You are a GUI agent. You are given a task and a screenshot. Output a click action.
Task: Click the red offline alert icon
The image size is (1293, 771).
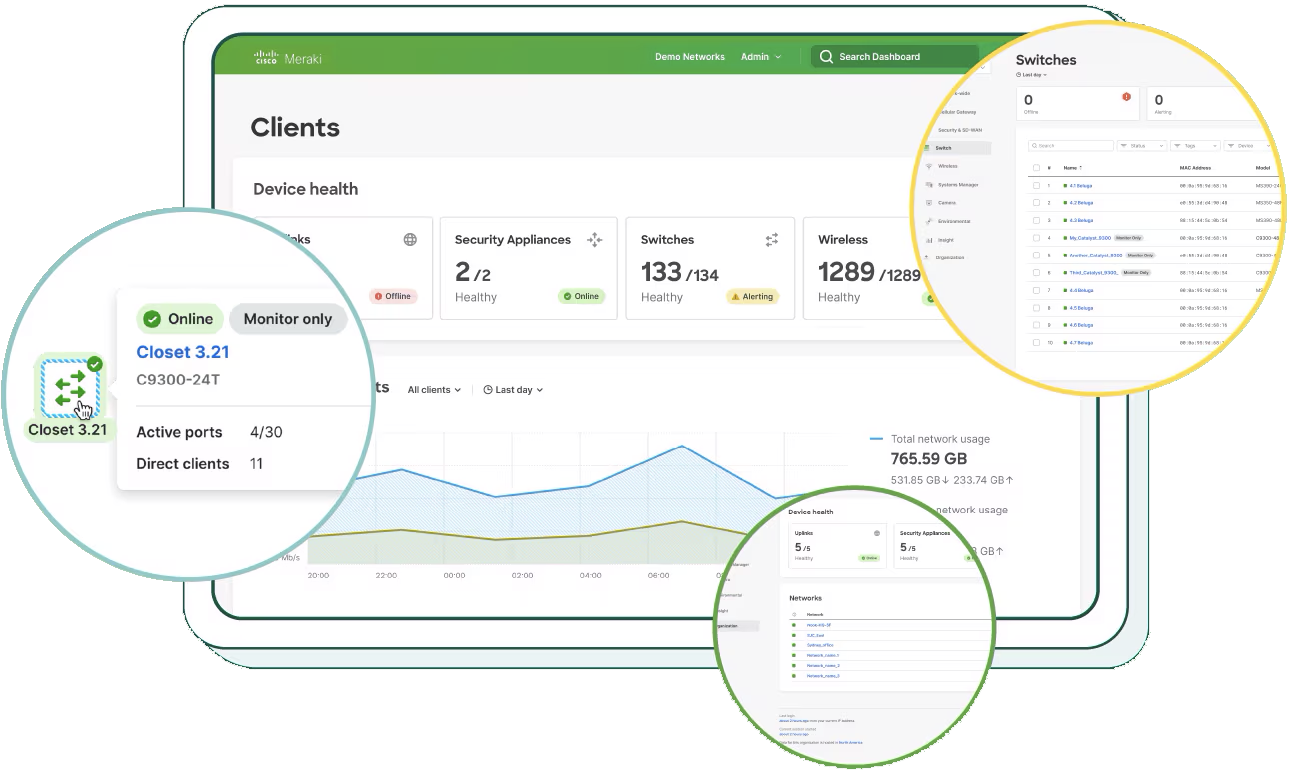point(1126,97)
